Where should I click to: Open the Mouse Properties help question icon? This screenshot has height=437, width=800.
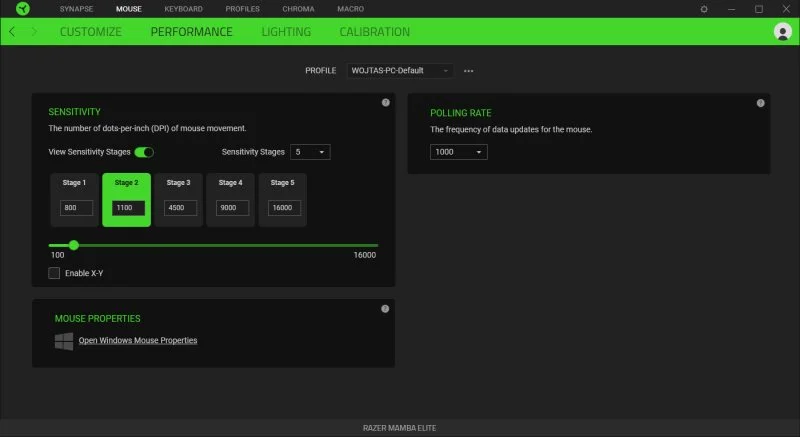385,309
